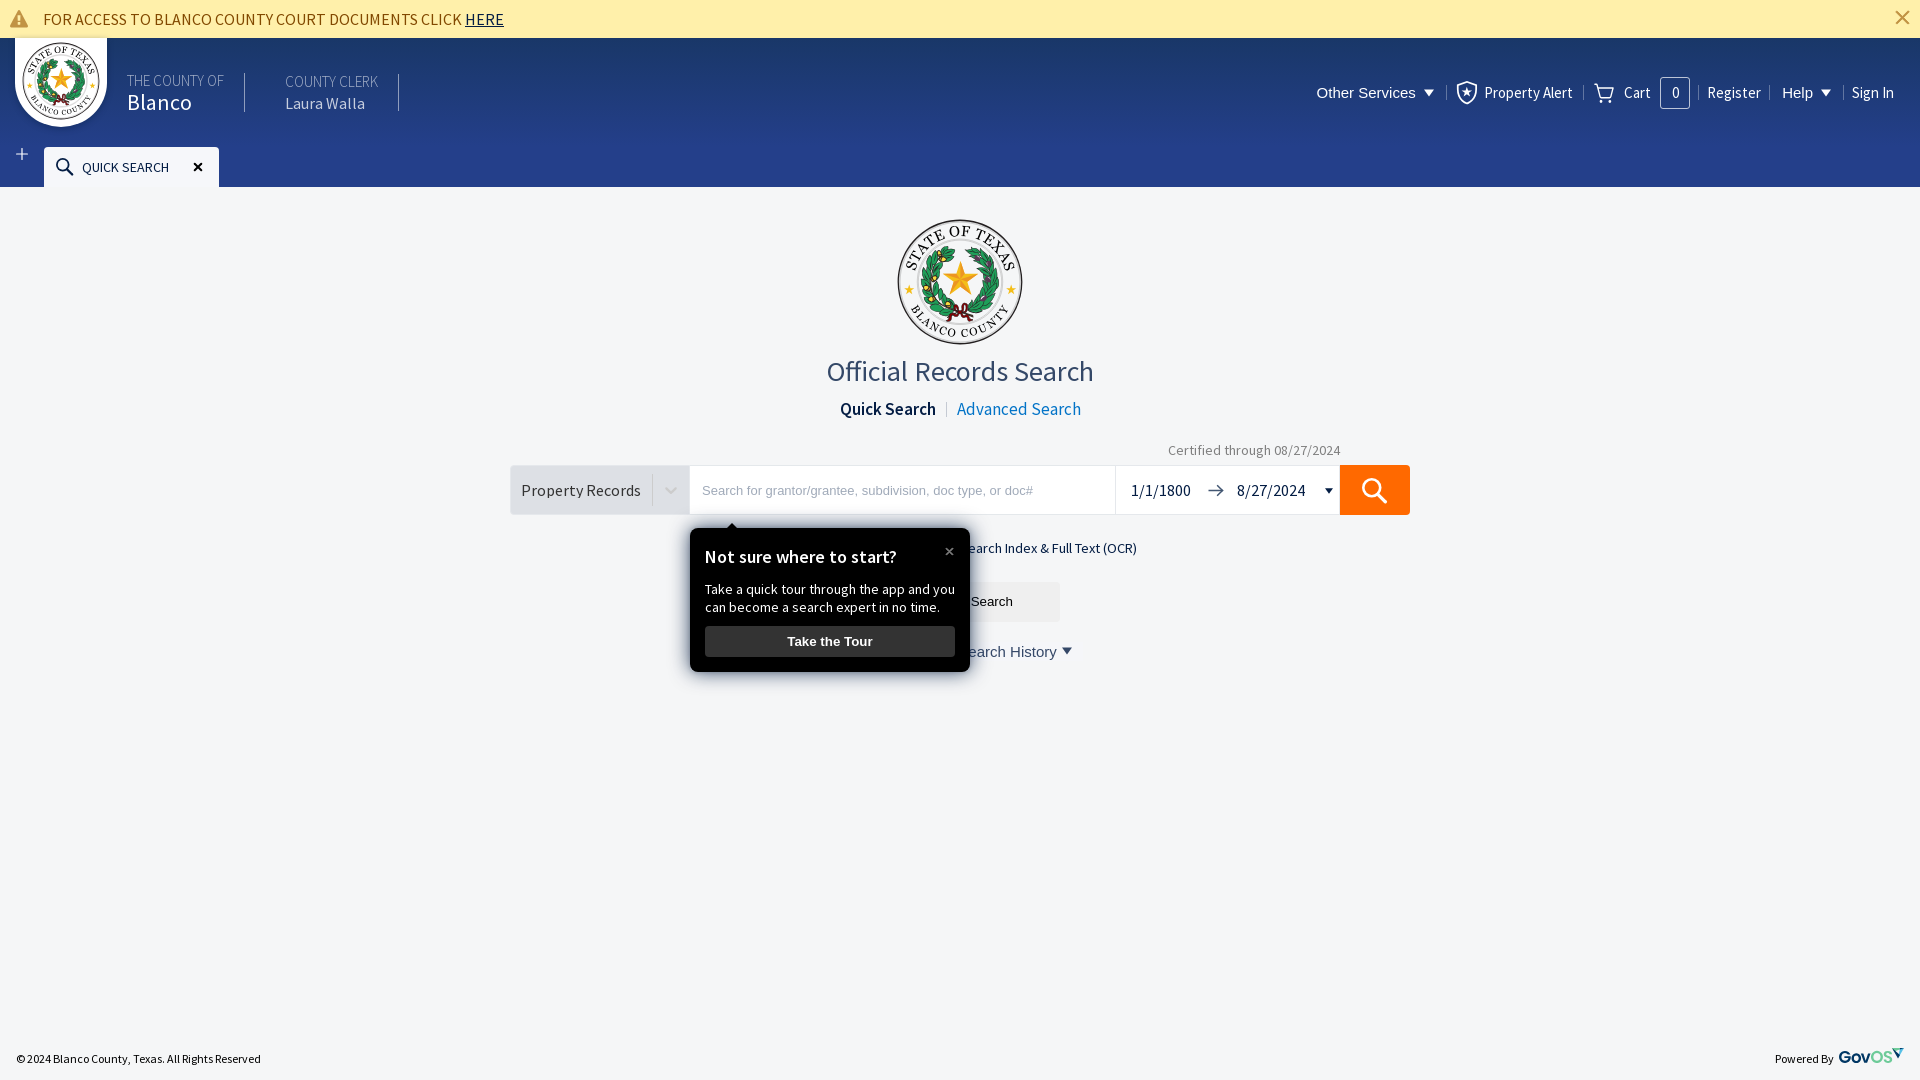The height and width of the screenshot is (1080, 1920).
Task: Run search with orange magnifier button
Action: [x=1375, y=490]
